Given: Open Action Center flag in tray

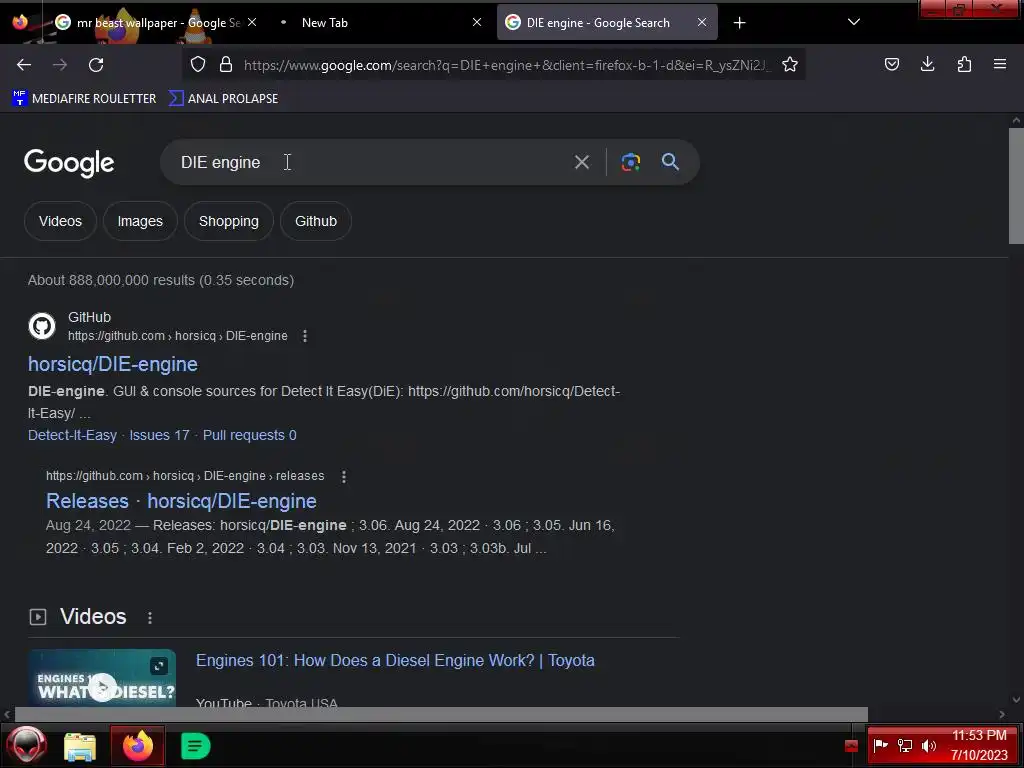Looking at the screenshot, I should click(880, 745).
